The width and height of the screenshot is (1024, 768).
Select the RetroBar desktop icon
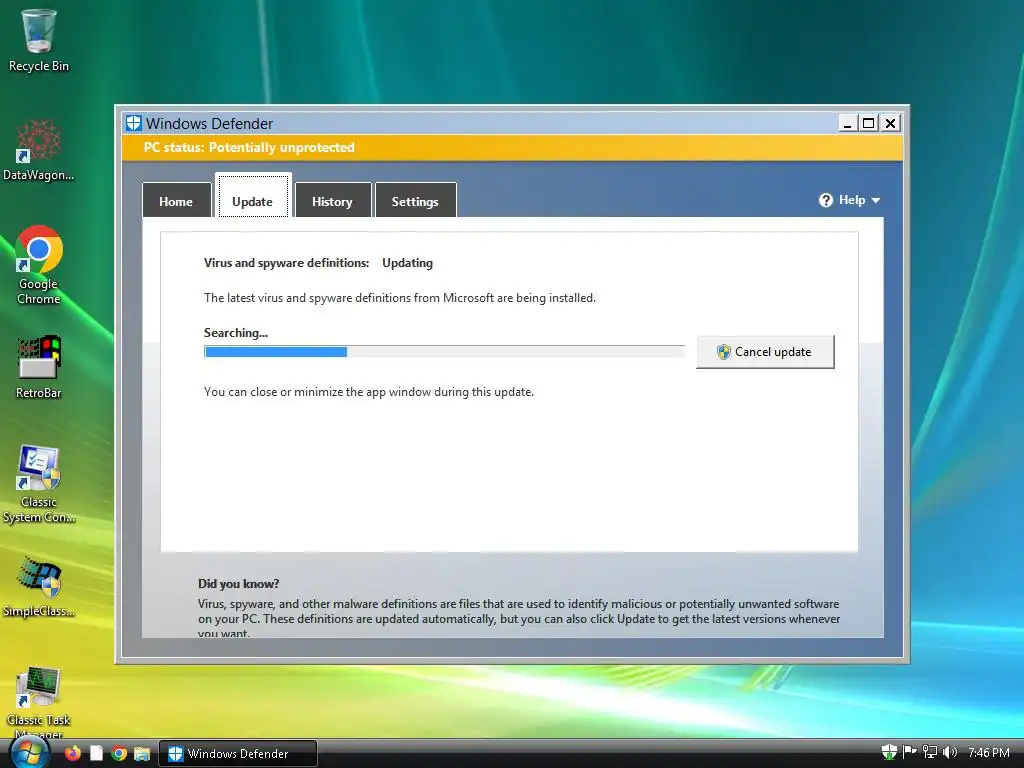(39, 366)
